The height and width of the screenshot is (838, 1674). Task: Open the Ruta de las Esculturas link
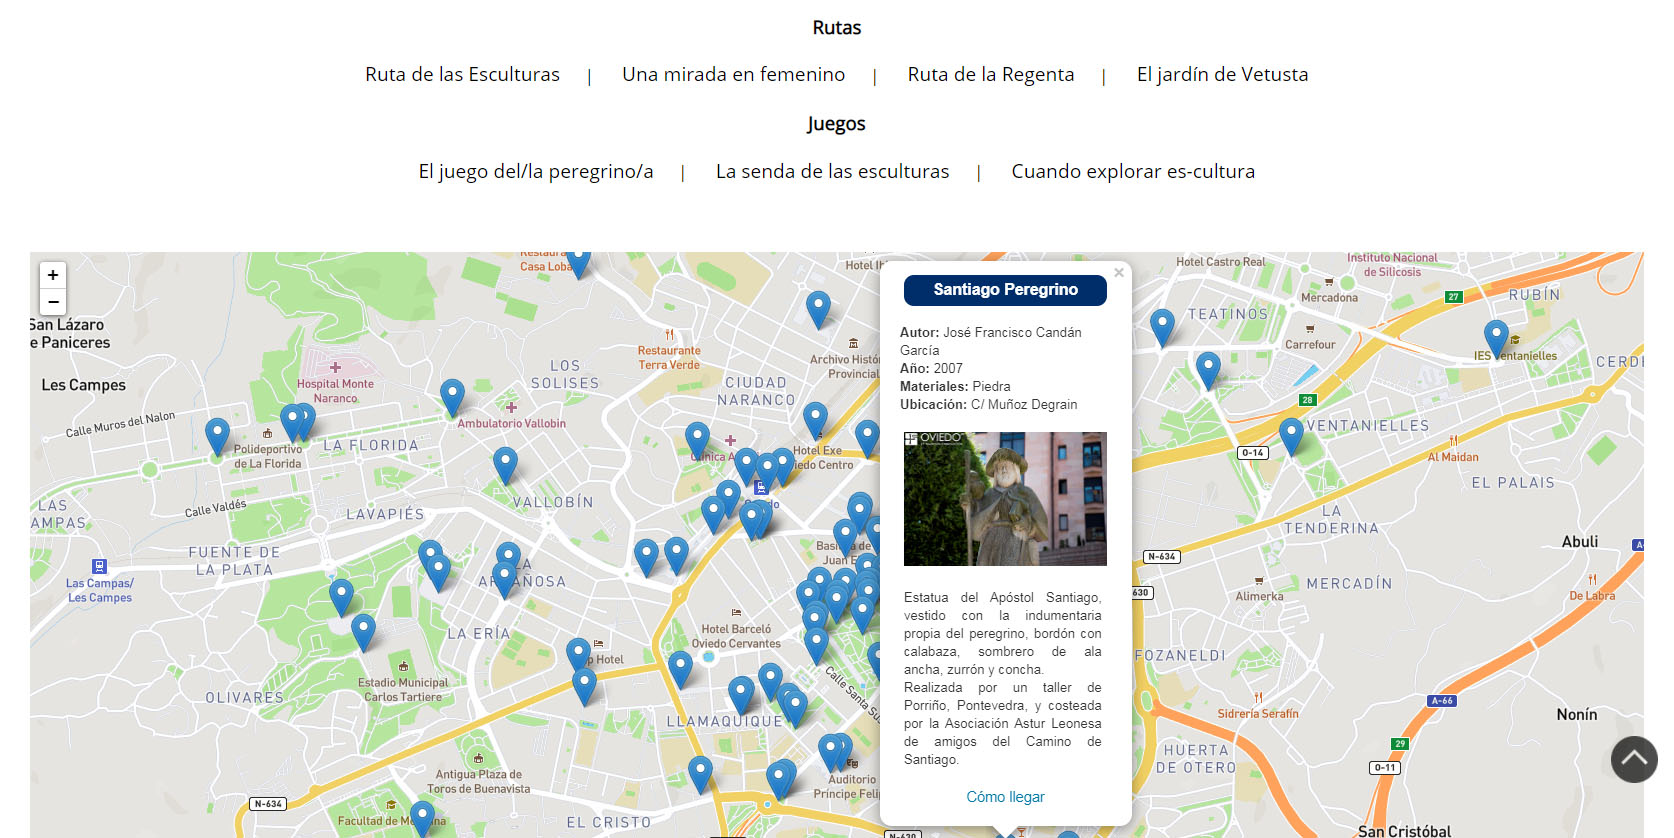[462, 75]
